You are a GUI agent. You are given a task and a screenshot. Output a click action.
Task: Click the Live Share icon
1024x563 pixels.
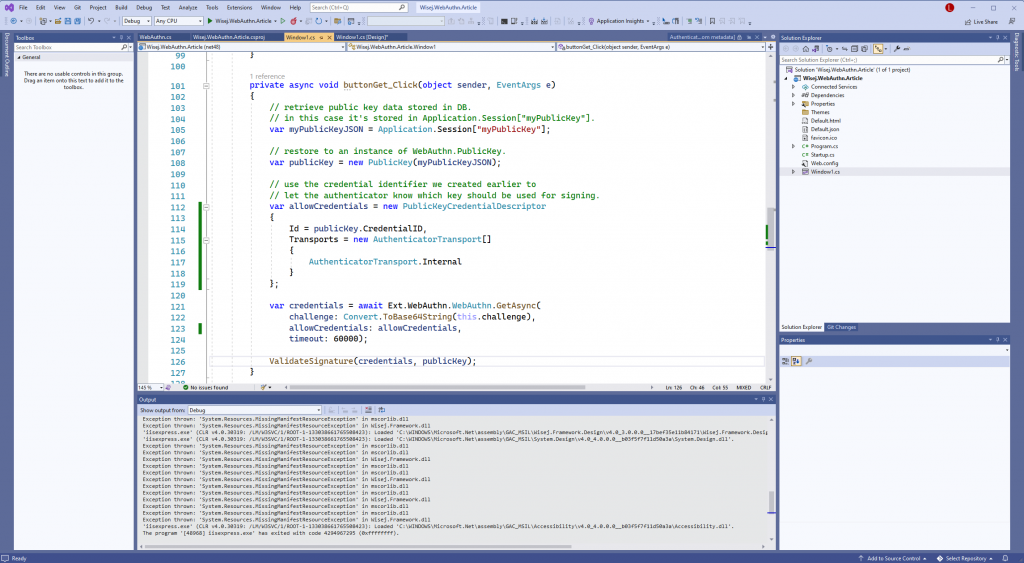click(968, 21)
